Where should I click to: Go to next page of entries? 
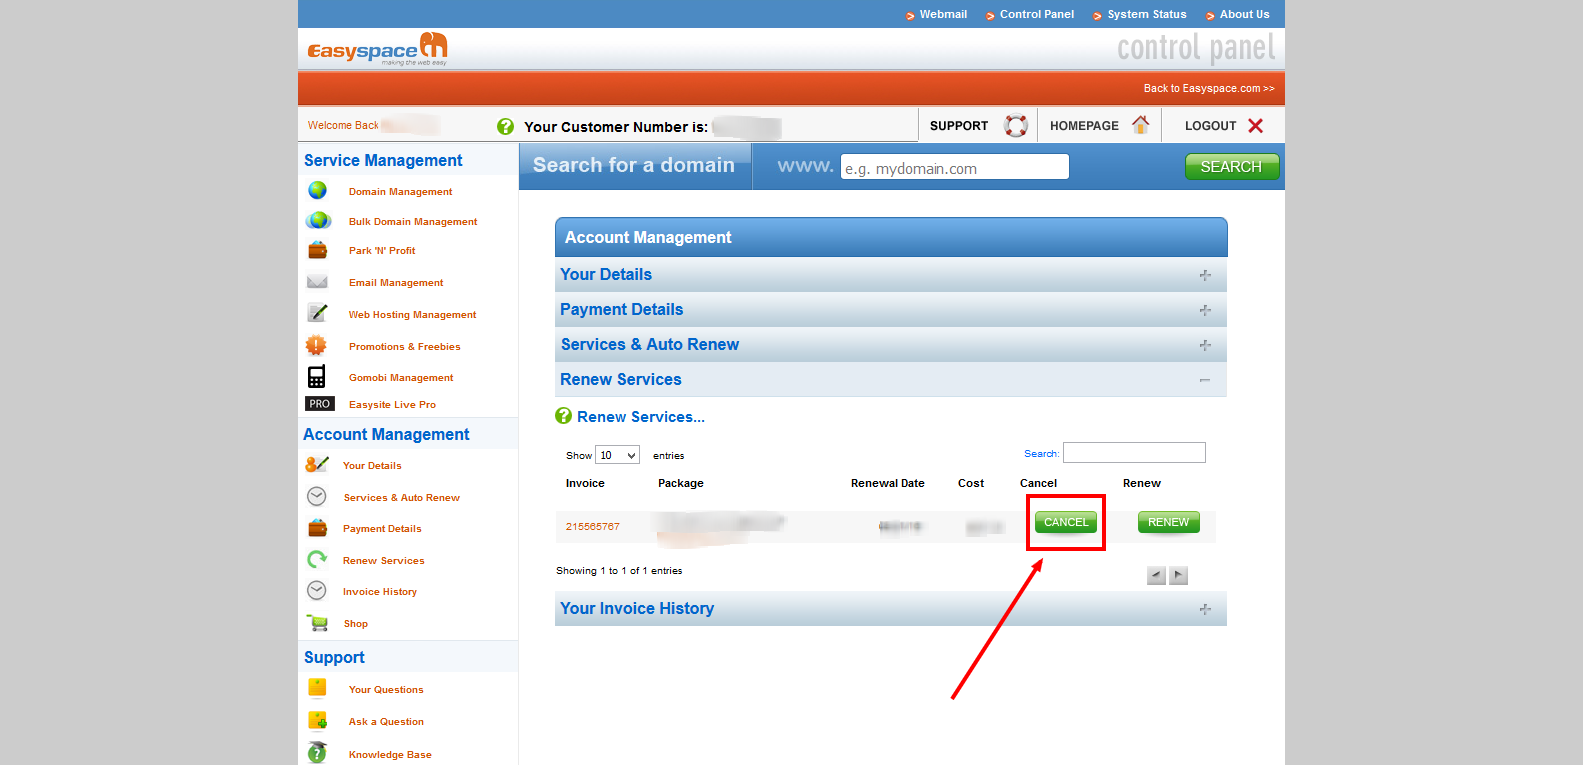pyautogui.click(x=1179, y=575)
